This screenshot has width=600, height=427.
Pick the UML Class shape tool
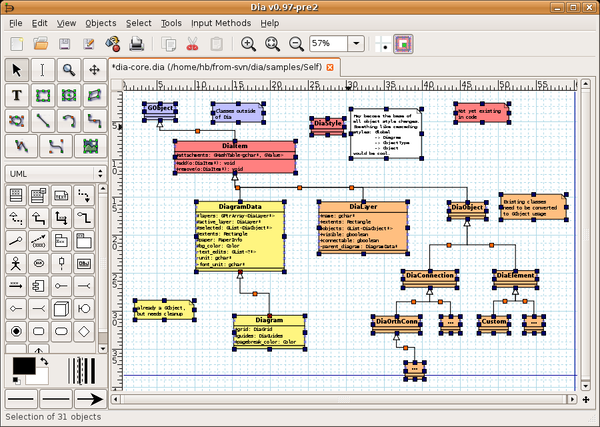click(x=17, y=195)
